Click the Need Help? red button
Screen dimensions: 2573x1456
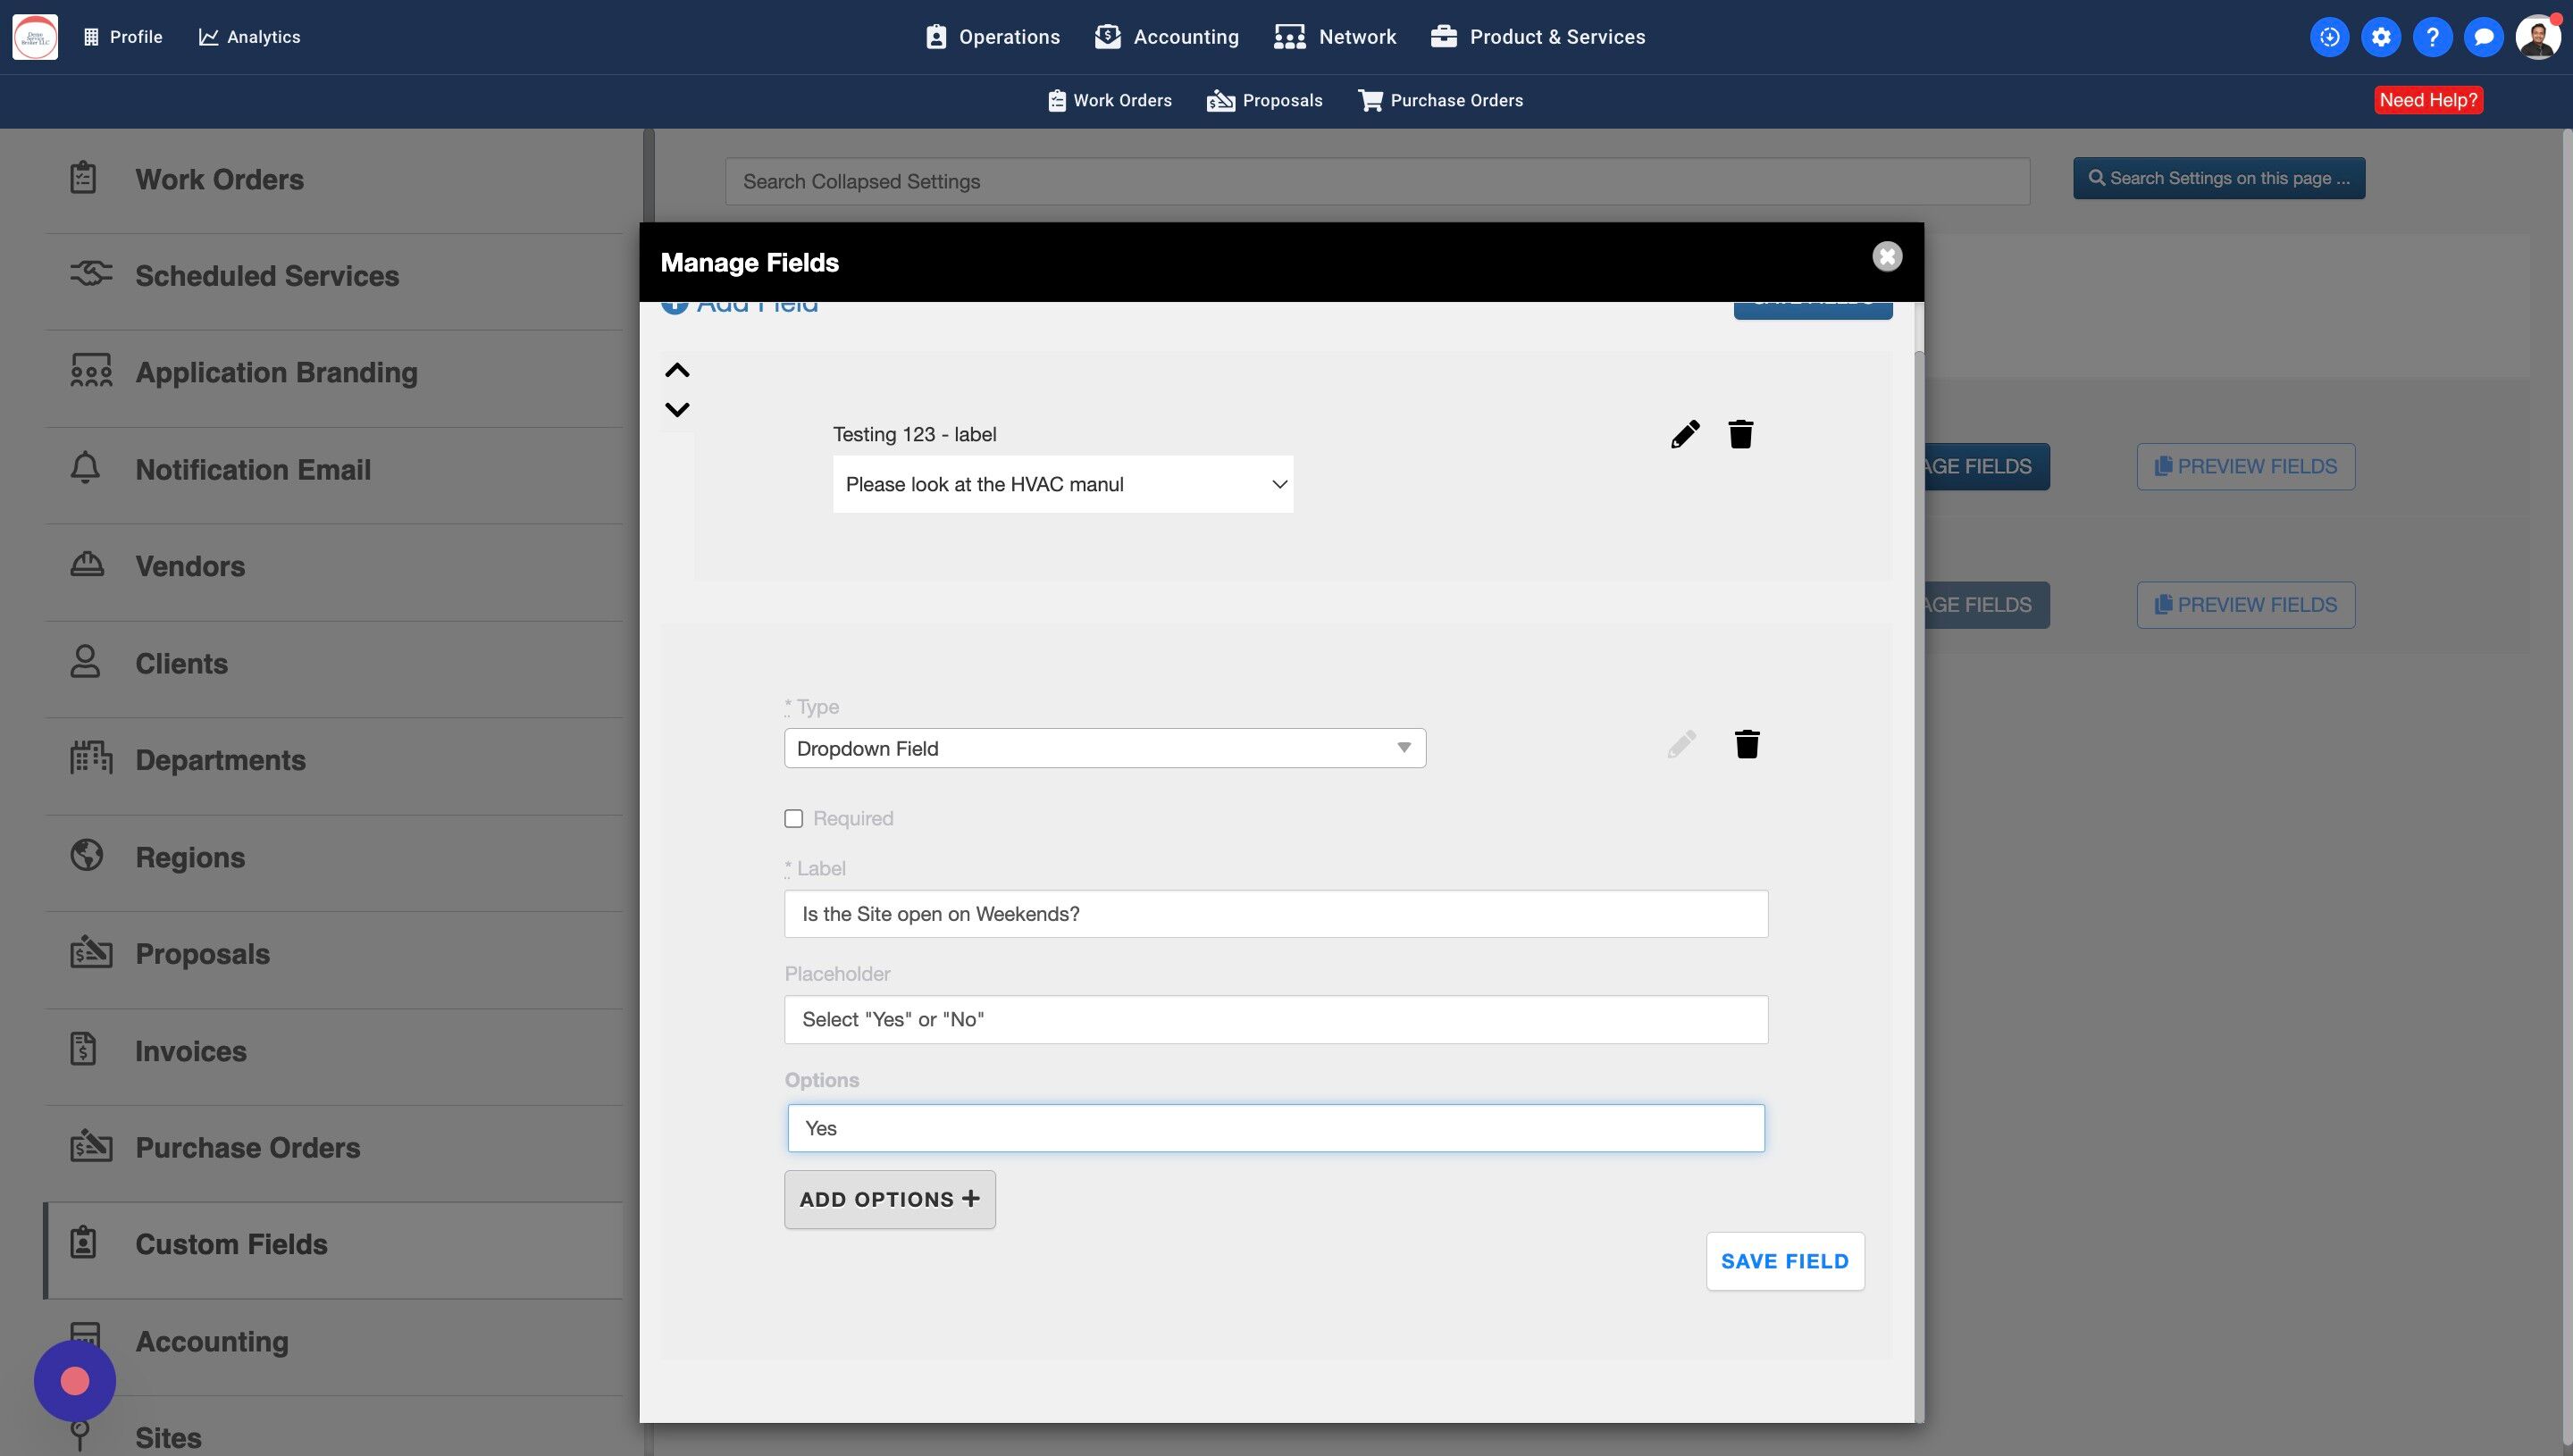tap(2427, 100)
